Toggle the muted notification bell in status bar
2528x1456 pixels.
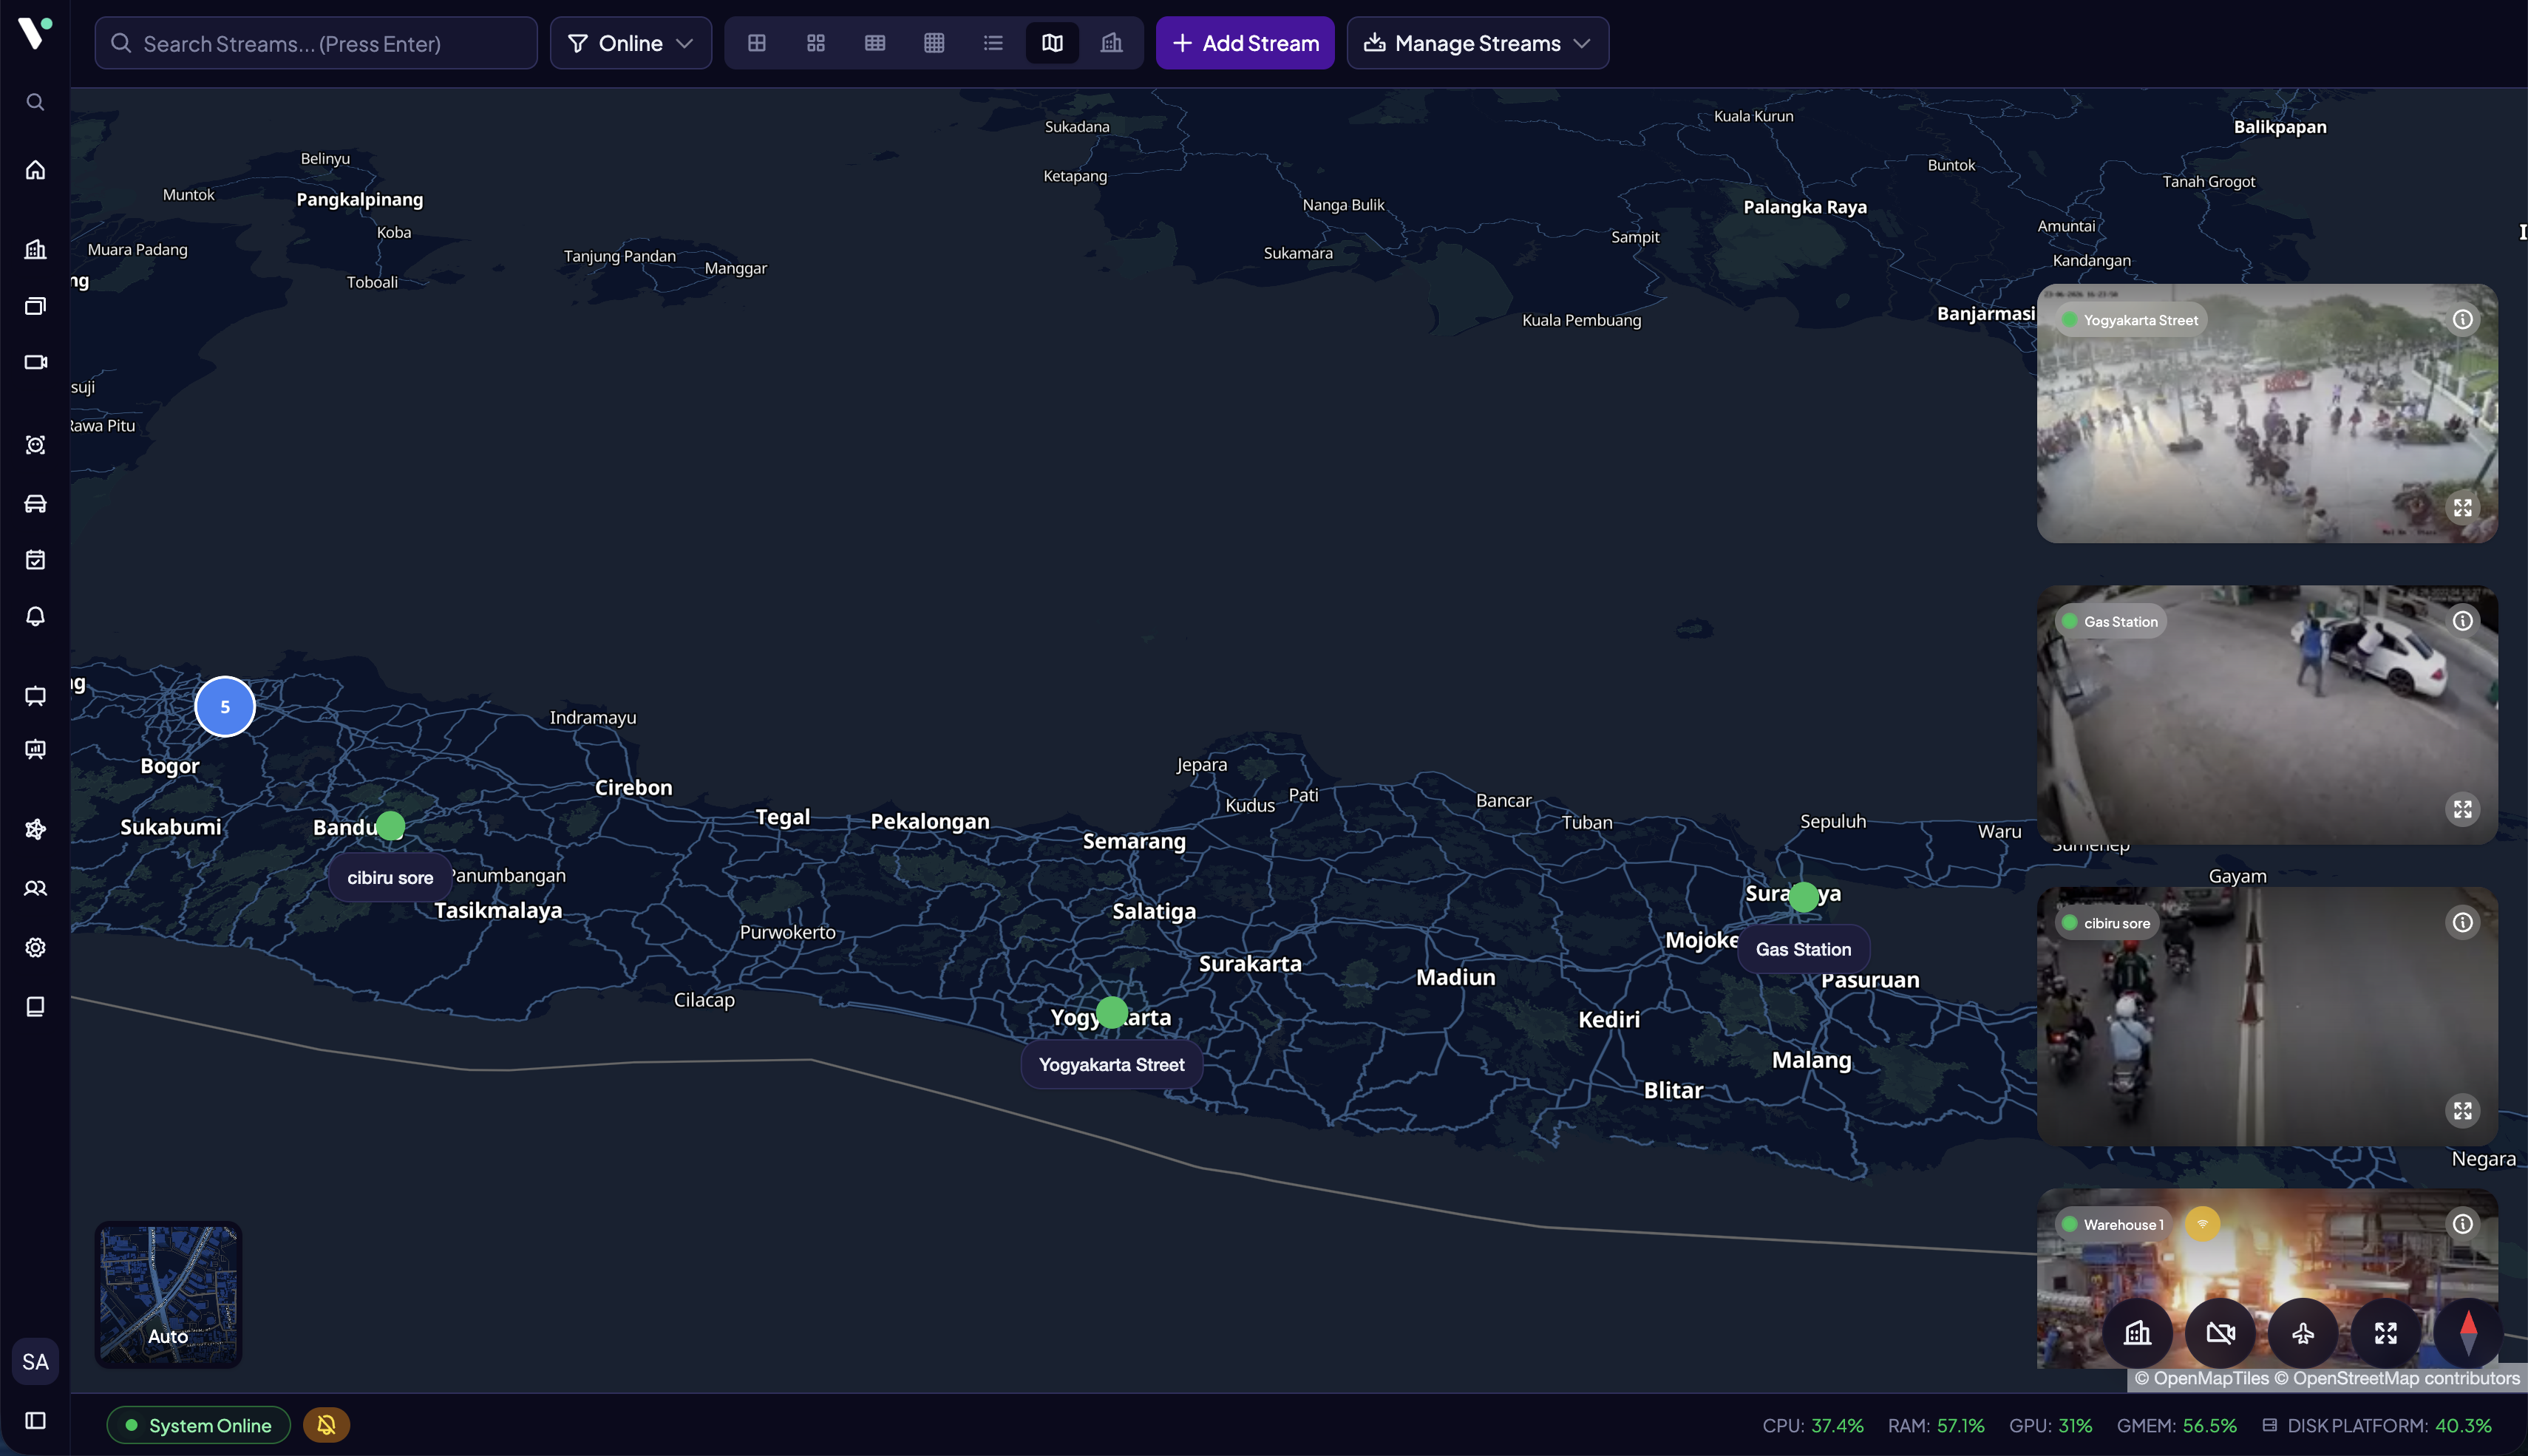326,1425
